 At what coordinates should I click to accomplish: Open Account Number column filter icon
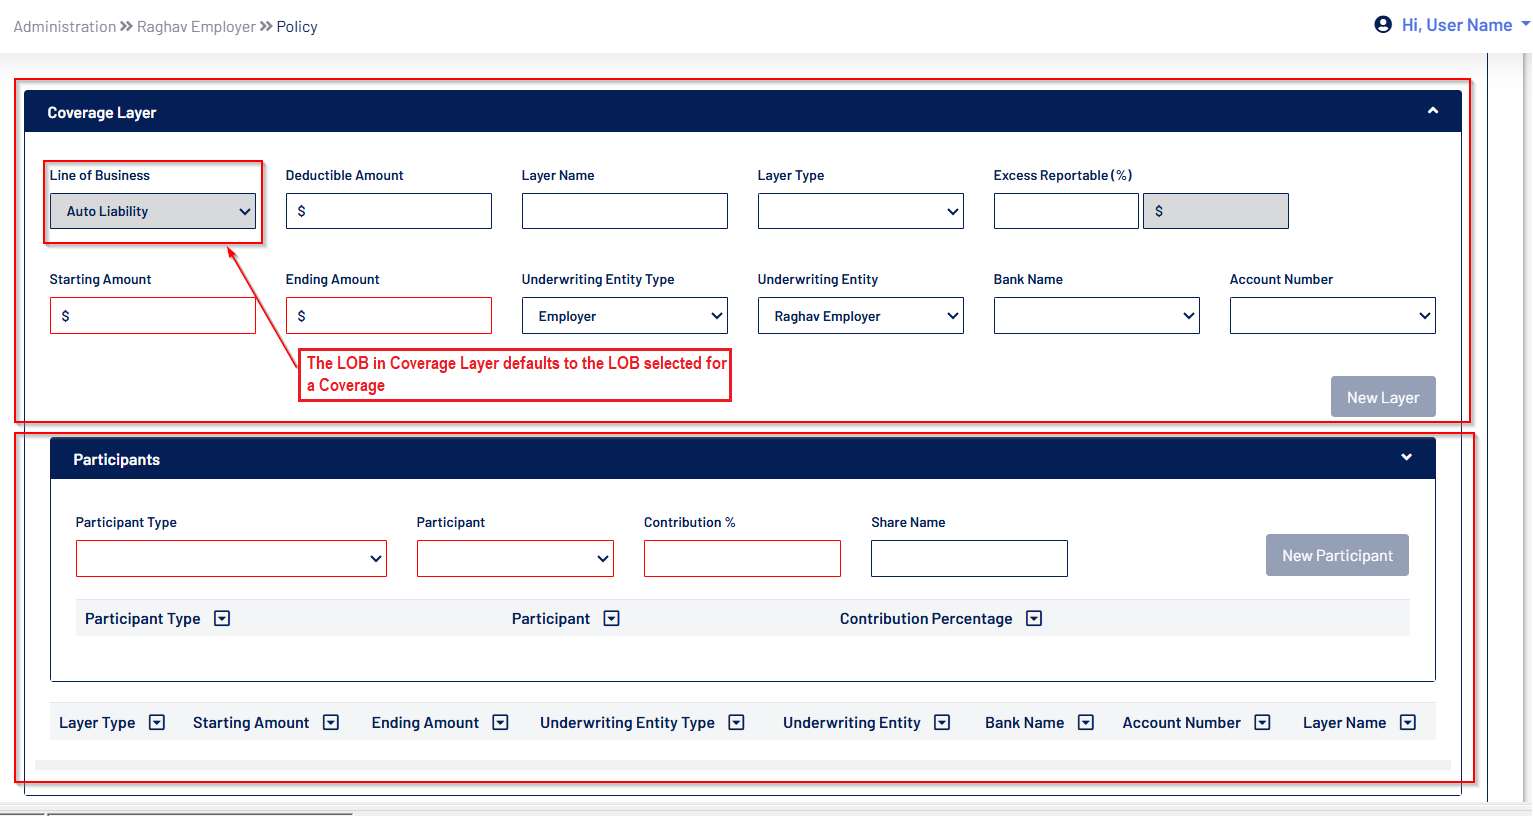tap(1263, 722)
